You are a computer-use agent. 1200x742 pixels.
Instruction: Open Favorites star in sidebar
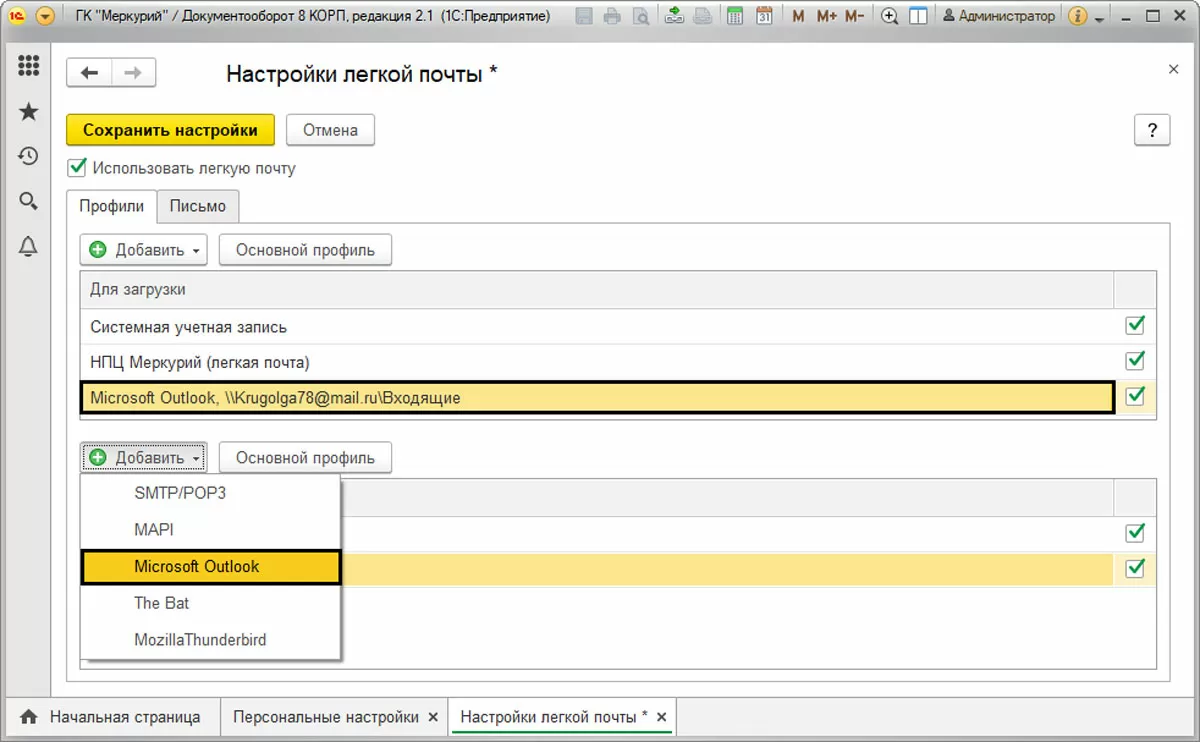pos(28,111)
